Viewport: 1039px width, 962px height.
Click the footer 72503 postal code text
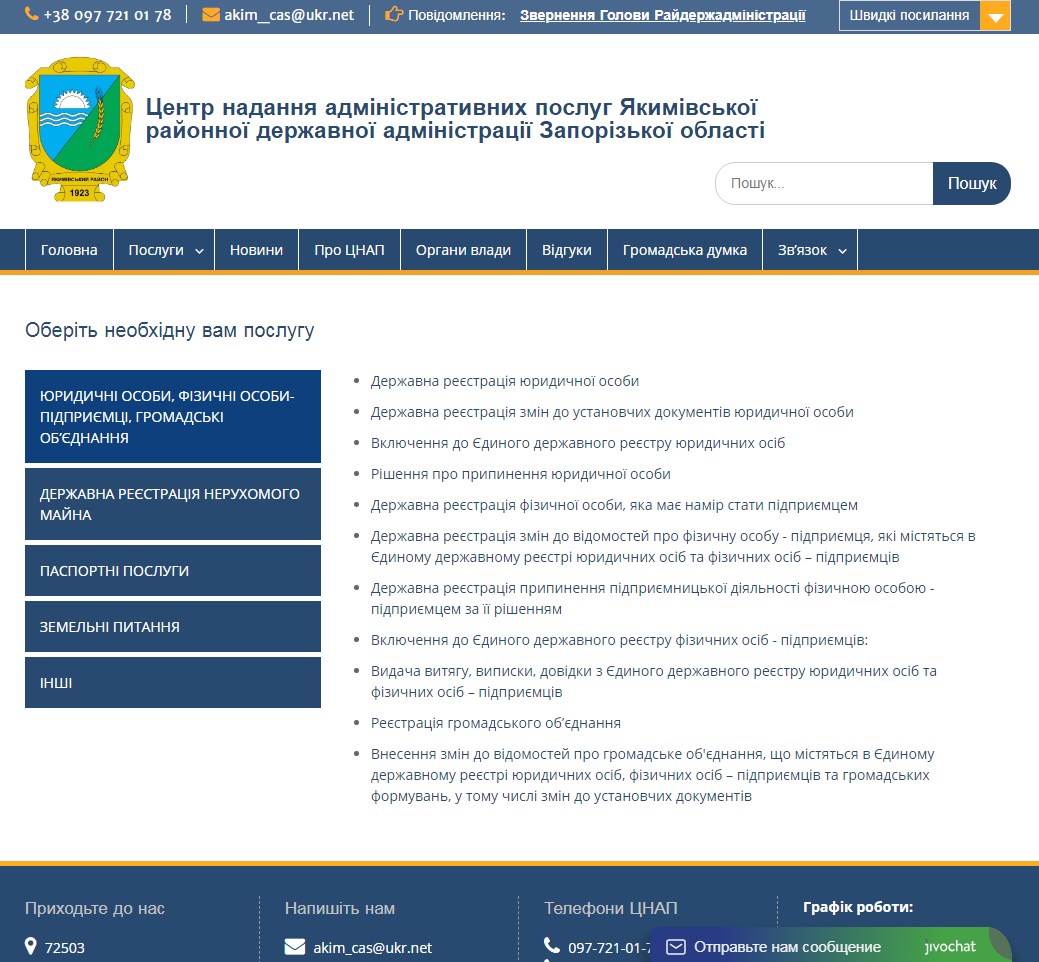point(64,948)
